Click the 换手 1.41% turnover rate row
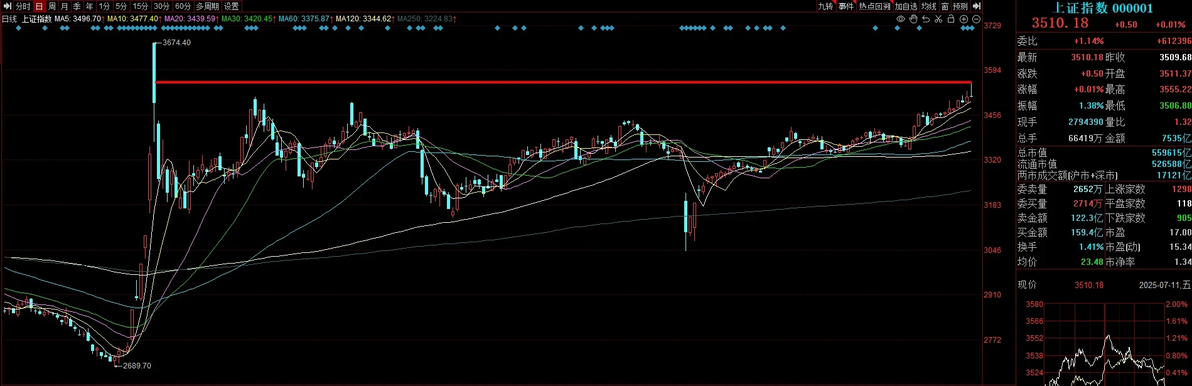Viewport: 1192px width, 386px height. tap(1060, 247)
